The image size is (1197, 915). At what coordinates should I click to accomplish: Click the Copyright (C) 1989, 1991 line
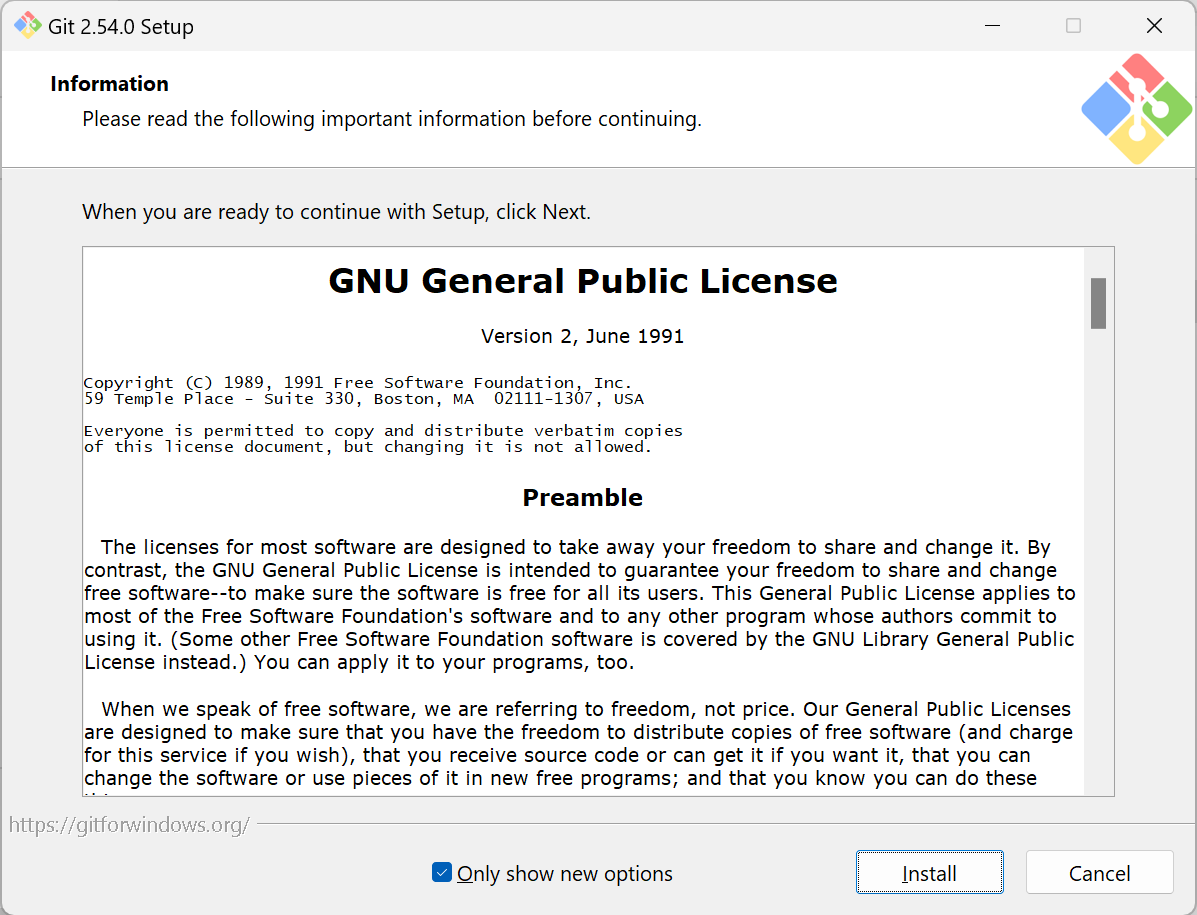coord(358,382)
